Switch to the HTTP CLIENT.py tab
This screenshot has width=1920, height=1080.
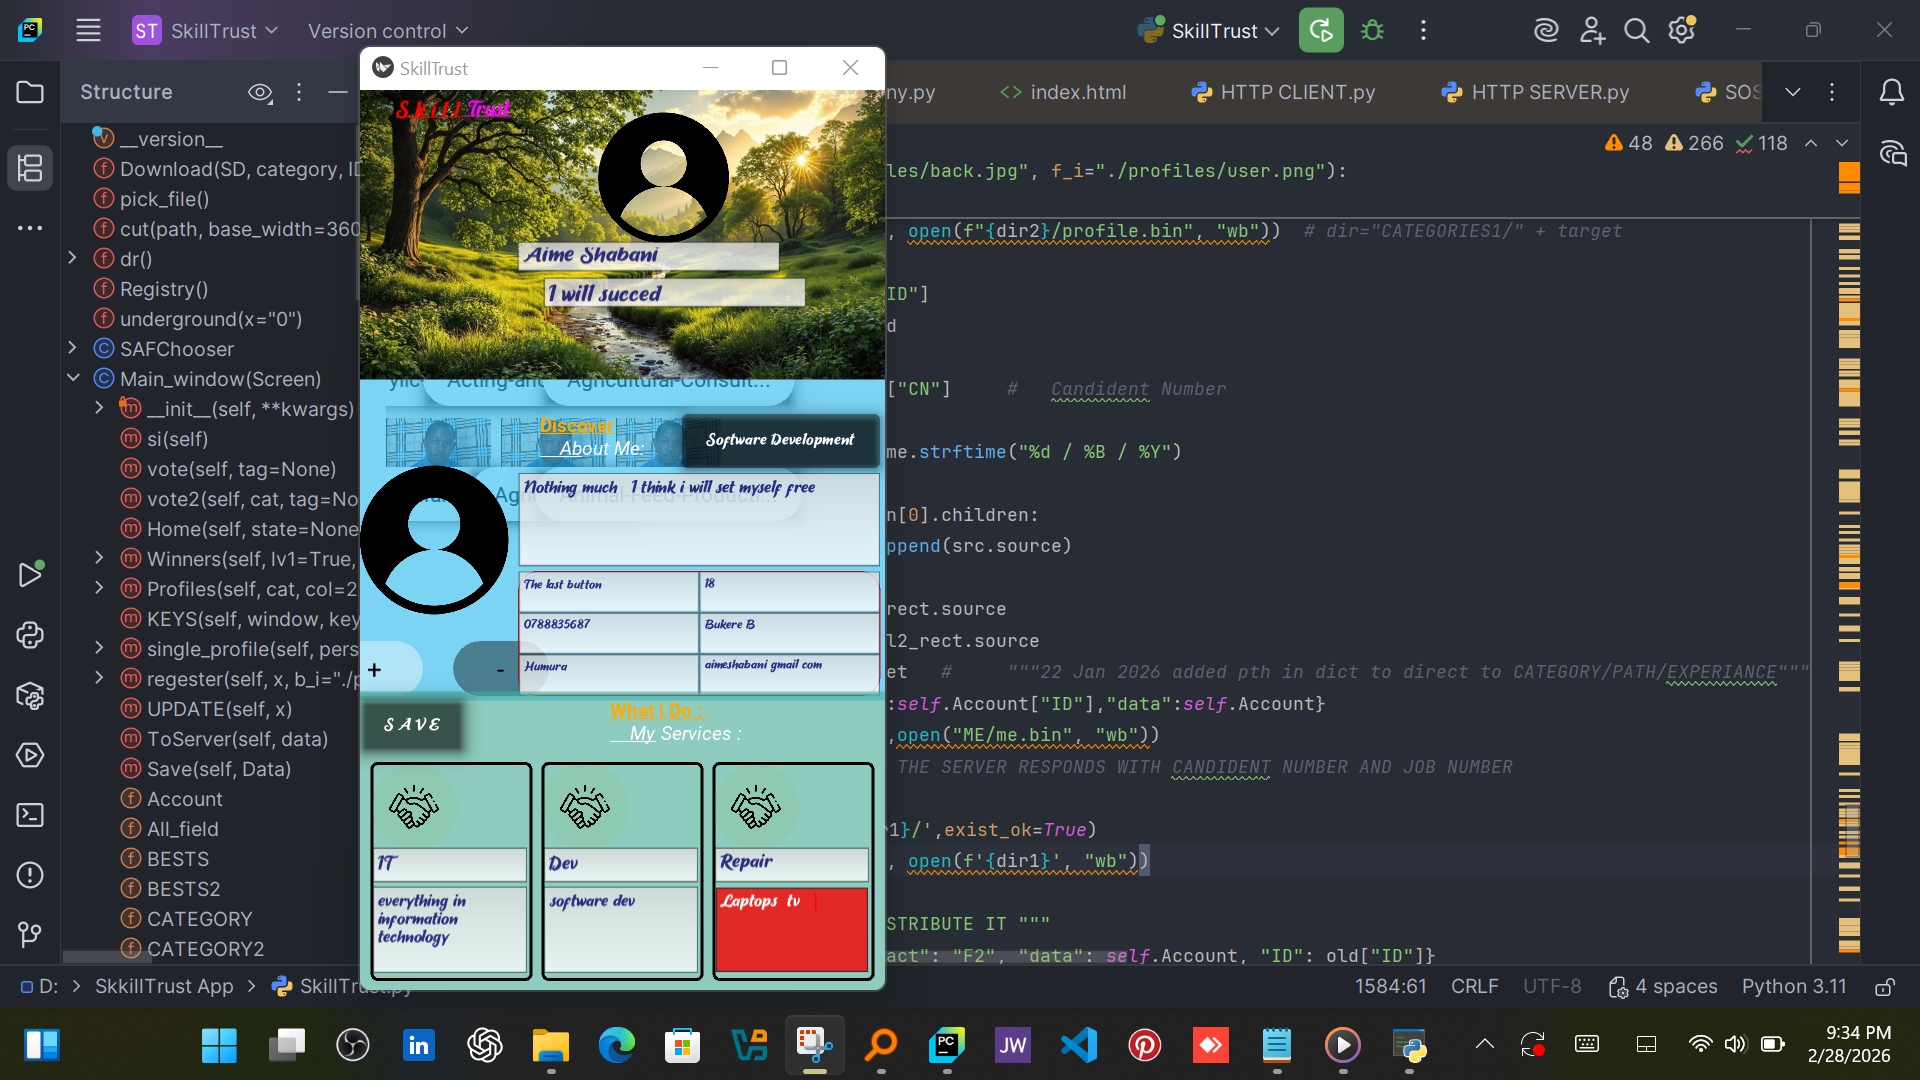(x=1283, y=92)
